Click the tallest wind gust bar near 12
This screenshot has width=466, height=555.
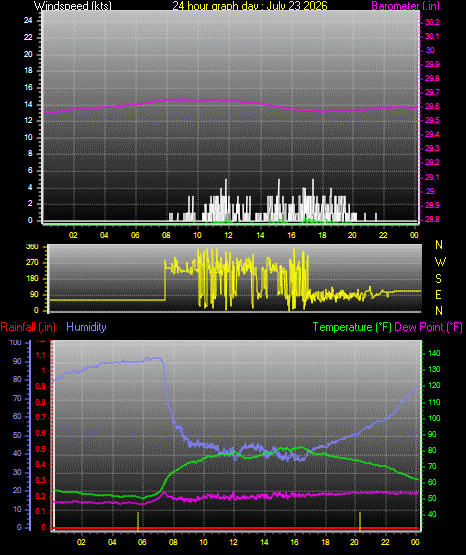click(226, 200)
